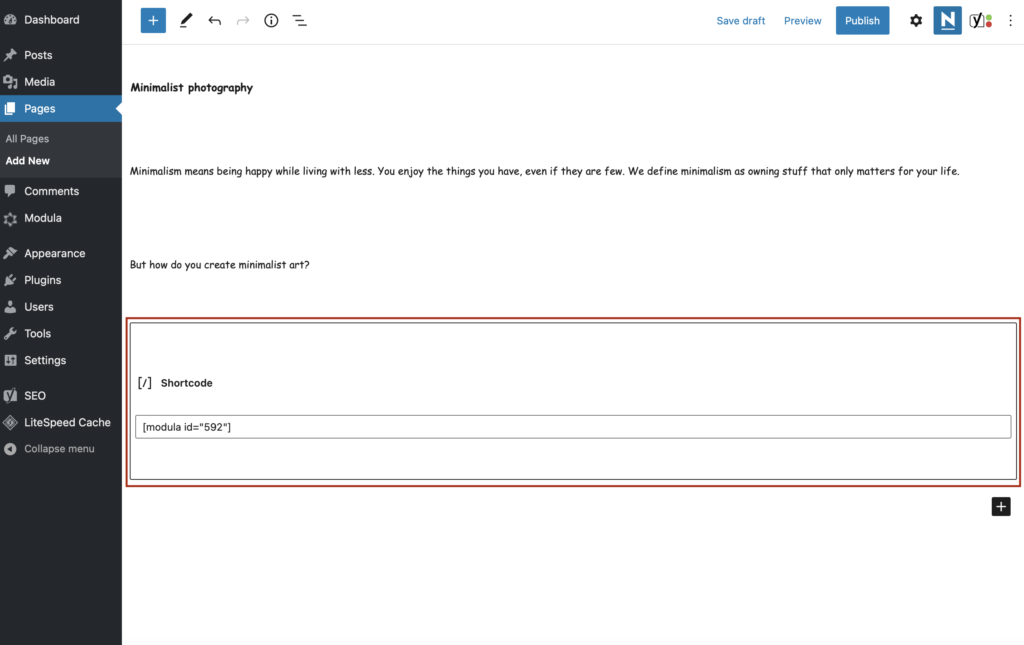
Task: Click Save draft
Action: coord(741,21)
